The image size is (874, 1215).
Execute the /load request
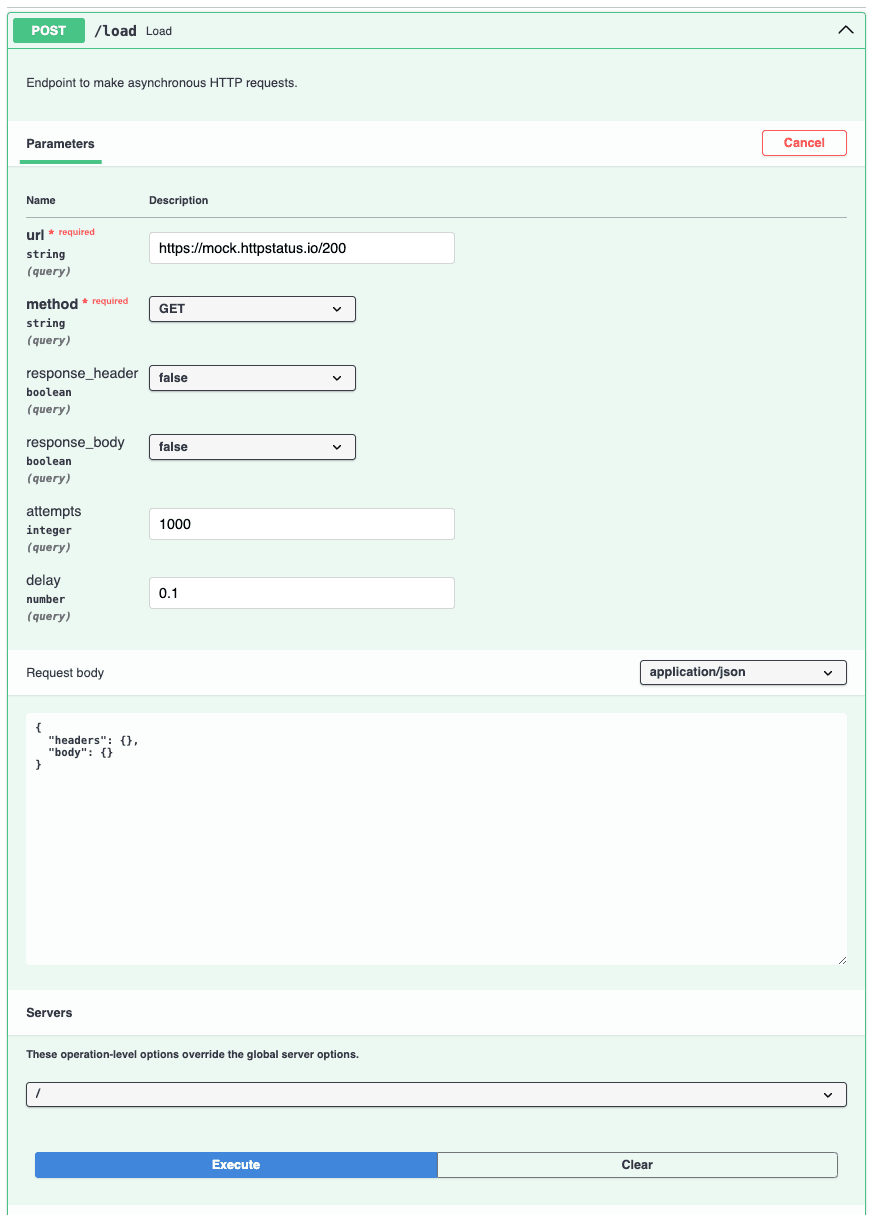(236, 1164)
